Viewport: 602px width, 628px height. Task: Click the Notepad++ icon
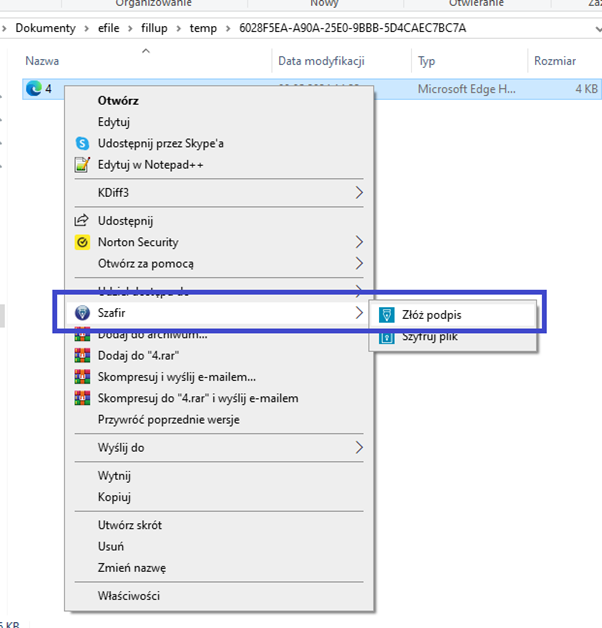82,165
